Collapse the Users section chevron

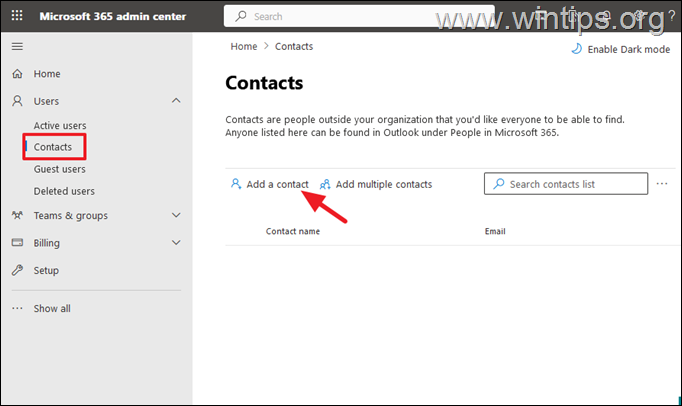click(x=176, y=101)
